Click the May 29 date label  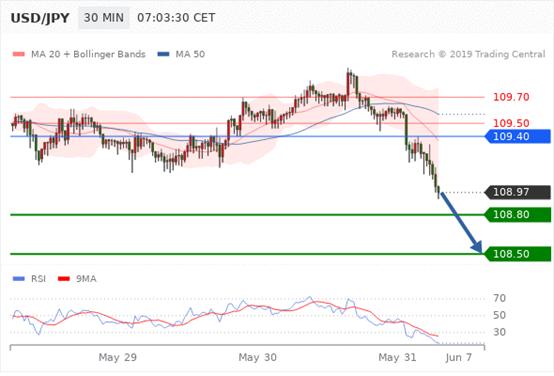click(118, 357)
